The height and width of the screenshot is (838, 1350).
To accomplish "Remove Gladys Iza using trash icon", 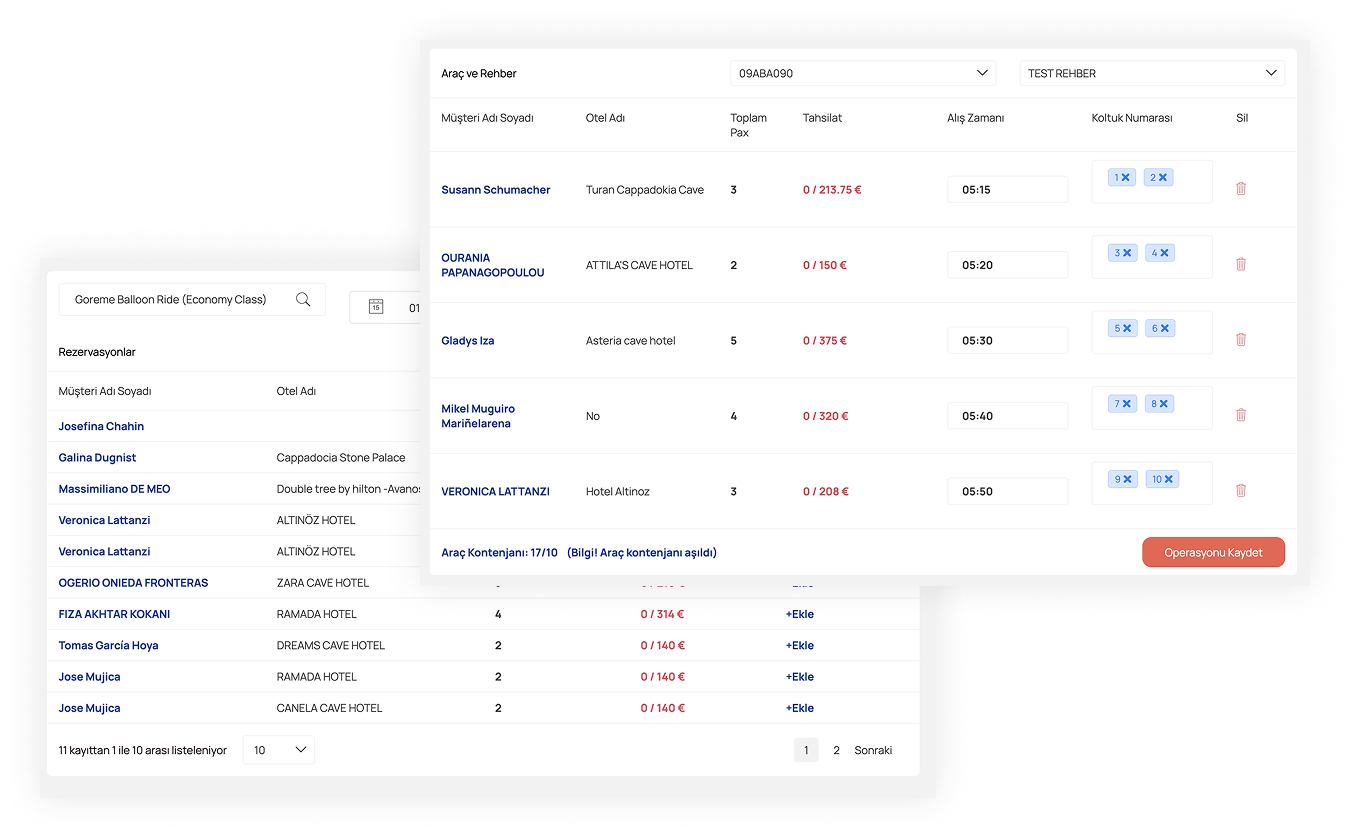I will pos(1241,340).
